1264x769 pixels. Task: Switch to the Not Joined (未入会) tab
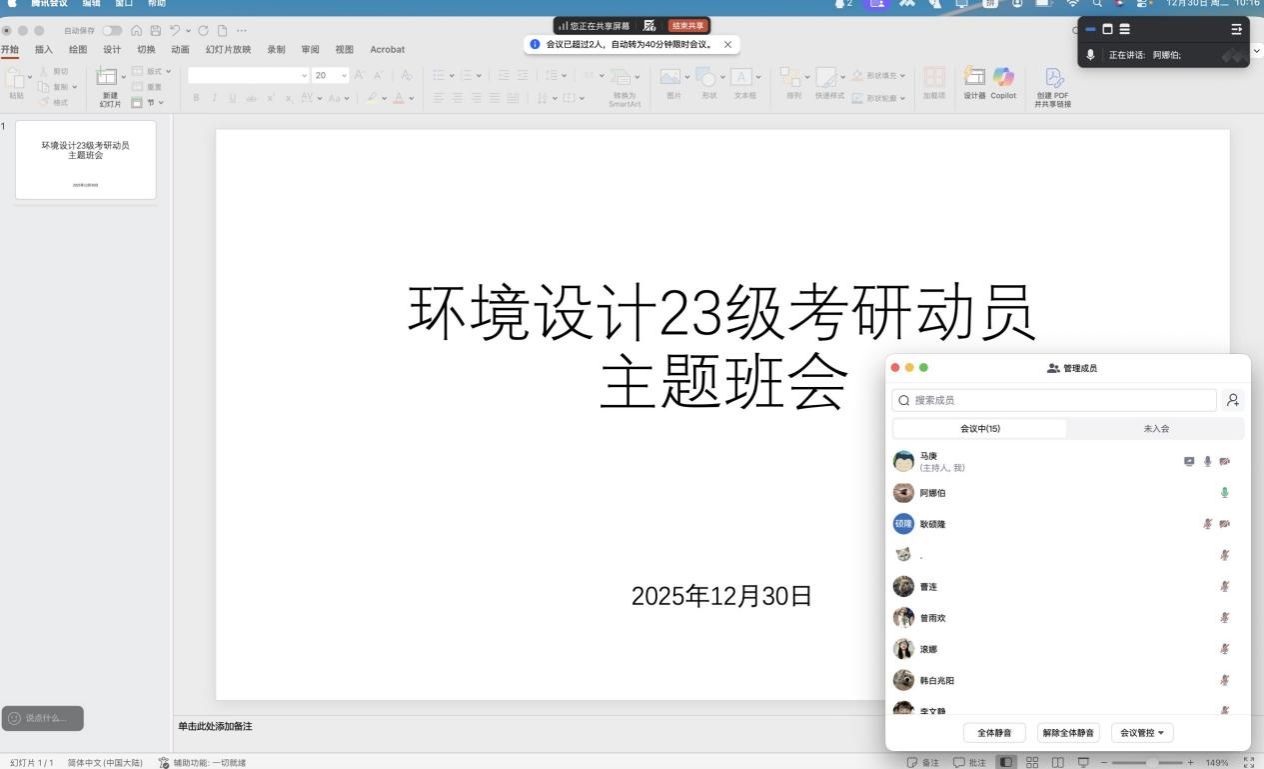click(x=1156, y=429)
